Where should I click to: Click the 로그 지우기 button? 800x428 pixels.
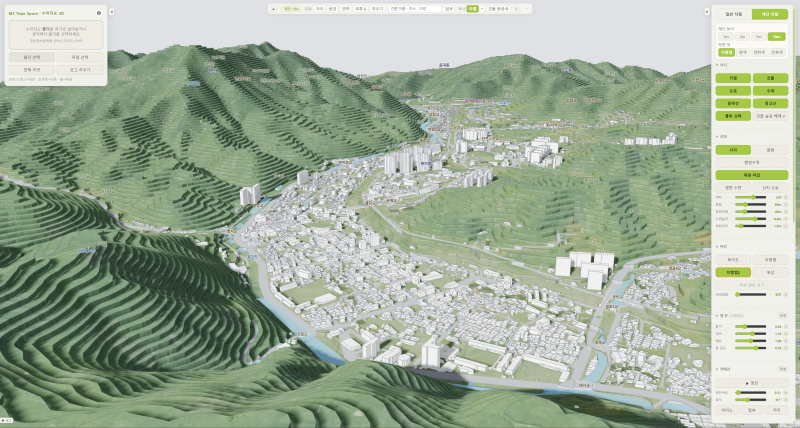click(x=80, y=70)
